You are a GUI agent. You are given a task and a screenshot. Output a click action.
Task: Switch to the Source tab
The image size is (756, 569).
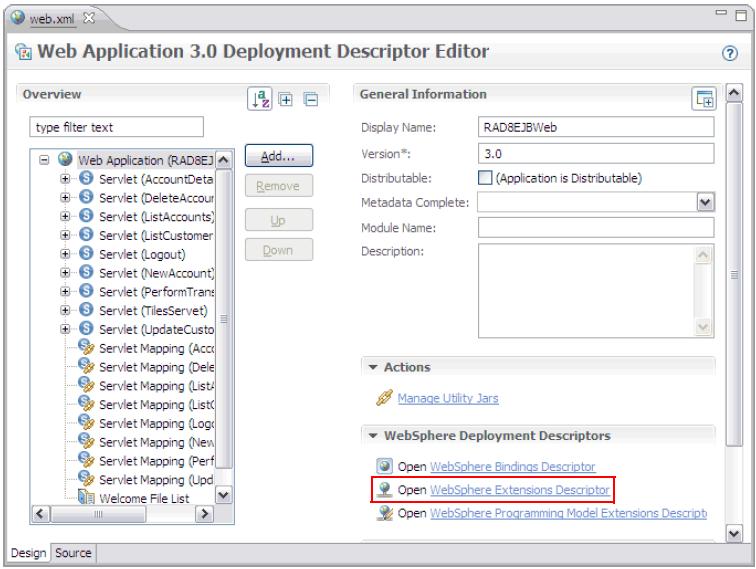[73, 553]
